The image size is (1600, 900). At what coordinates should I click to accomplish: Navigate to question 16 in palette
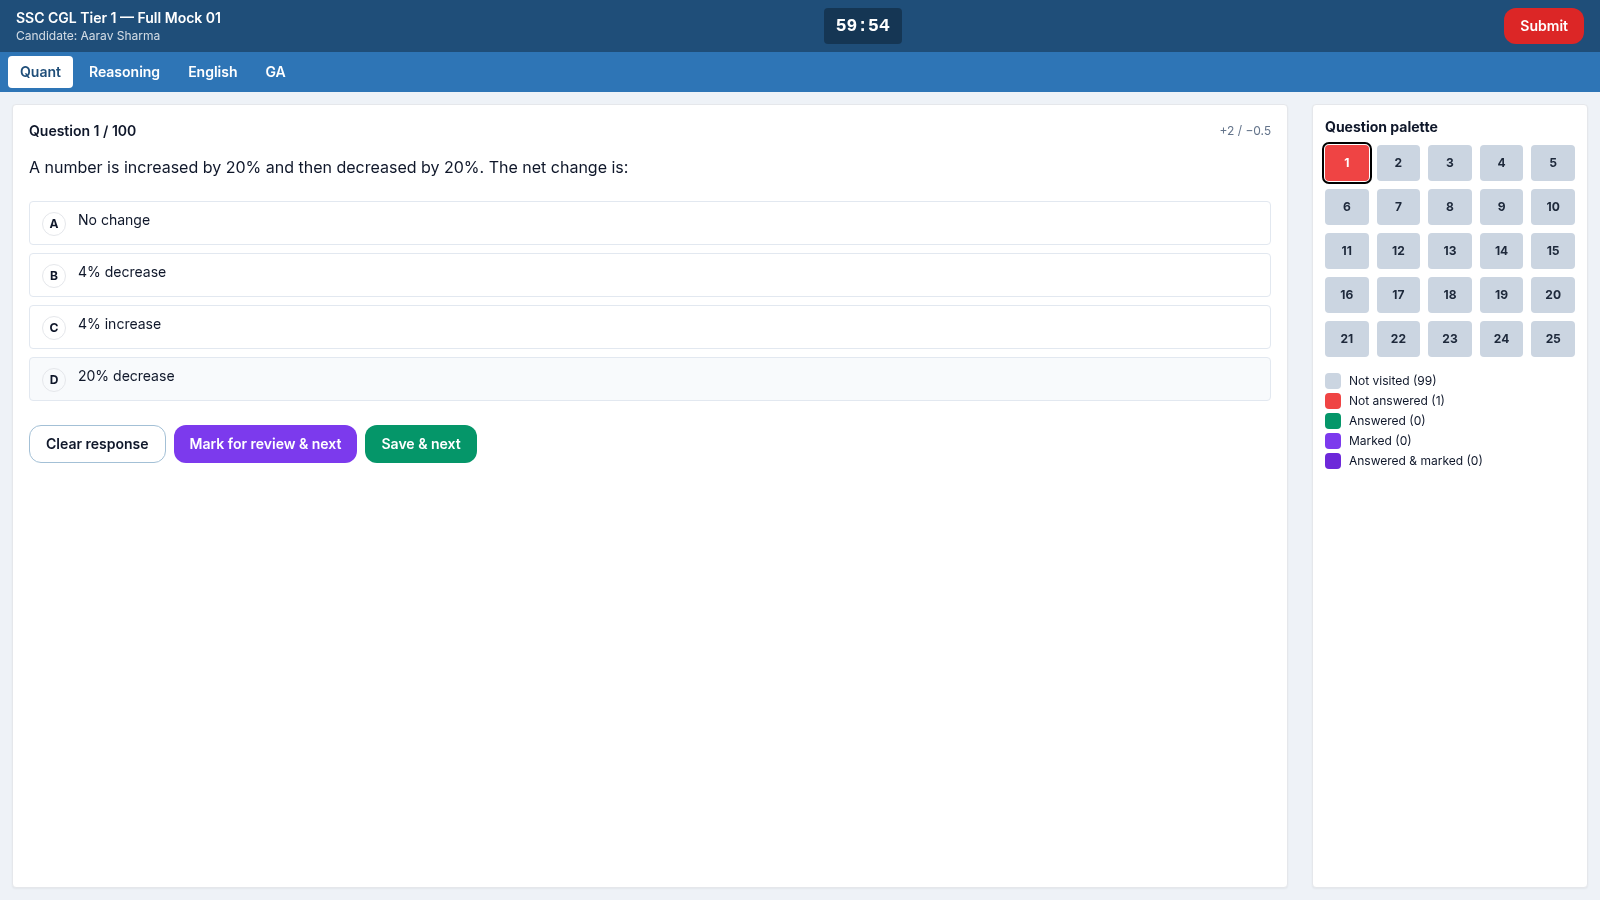[x=1347, y=295]
